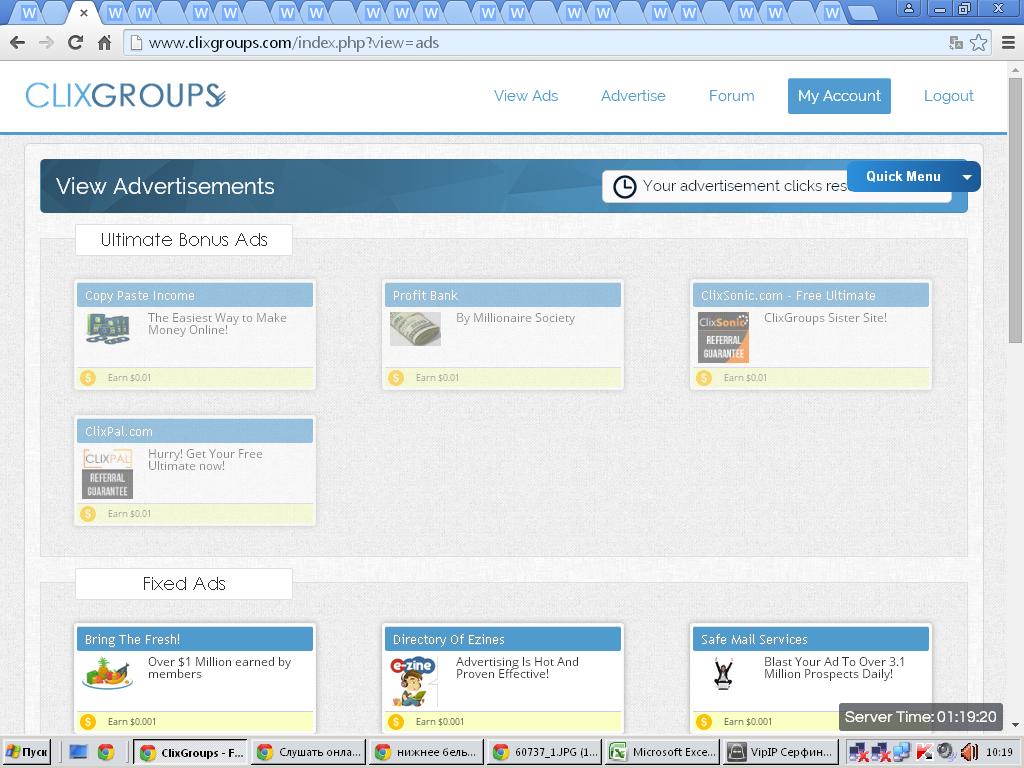The width and height of the screenshot is (1024, 768).
Task: Click the coin icon in Bring The Fresh ad
Action: pos(88,722)
